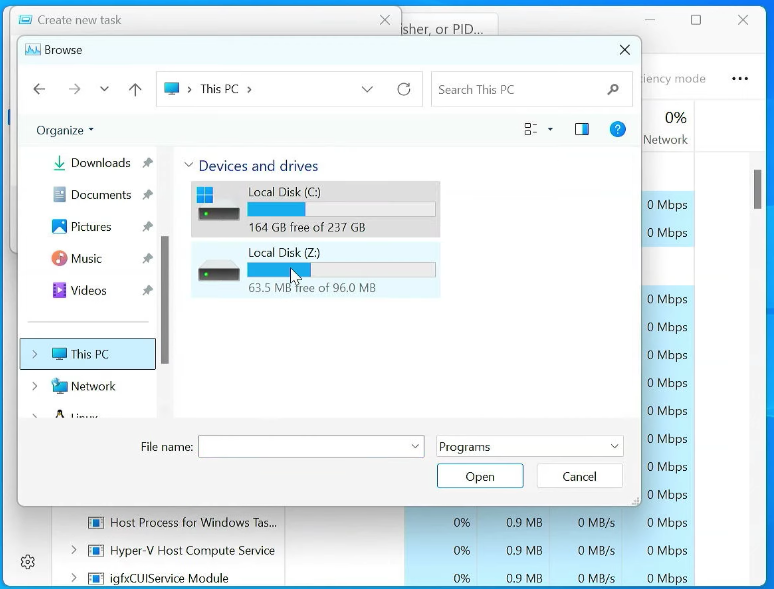
Task: Click the navigation pane scrollbar
Action: pyautogui.click(x=165, y=300)
